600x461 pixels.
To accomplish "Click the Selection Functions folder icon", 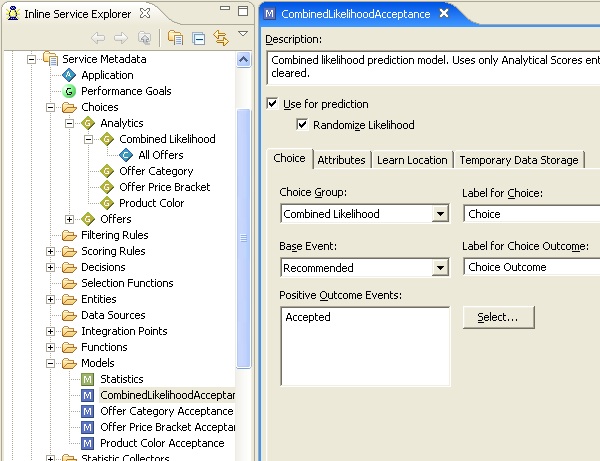I will point(69,283).
